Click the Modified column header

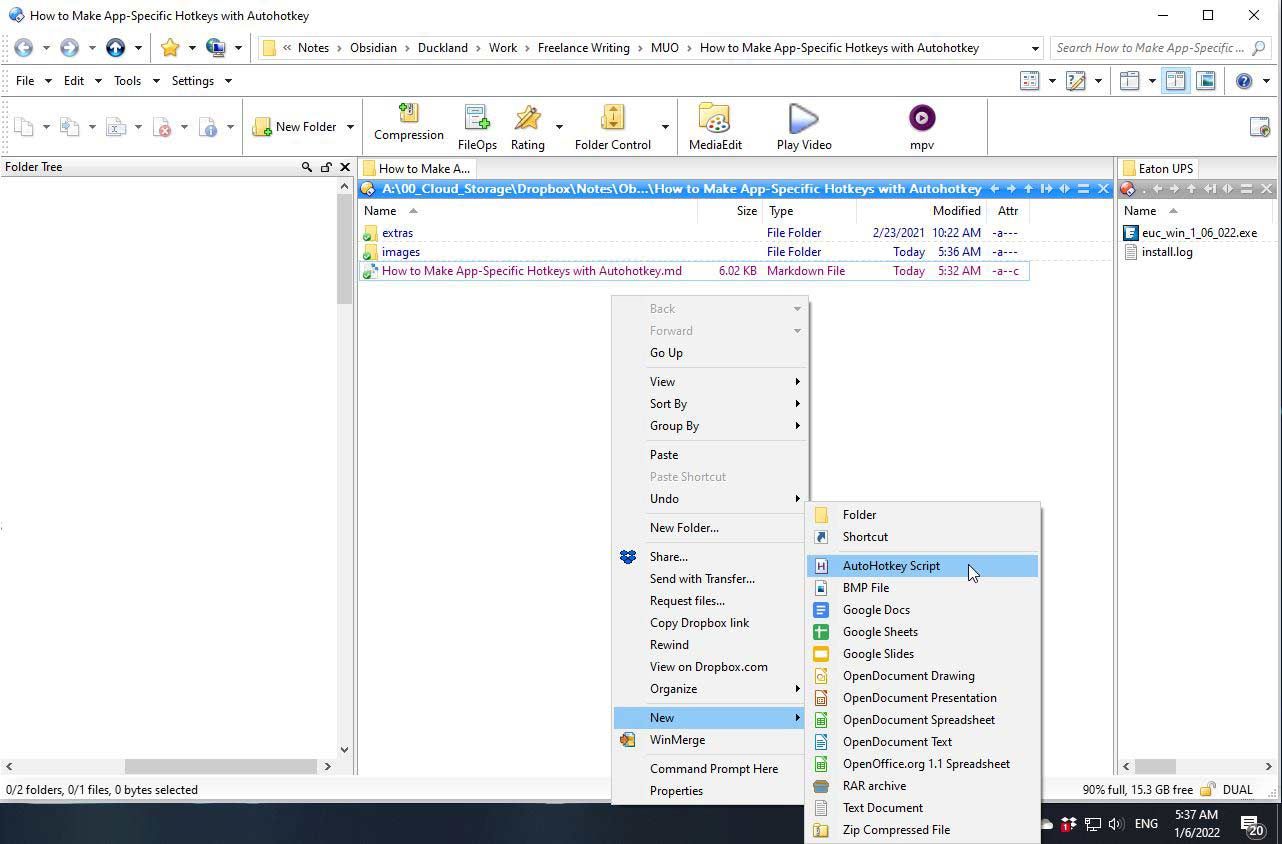click(x=956, y=211)
